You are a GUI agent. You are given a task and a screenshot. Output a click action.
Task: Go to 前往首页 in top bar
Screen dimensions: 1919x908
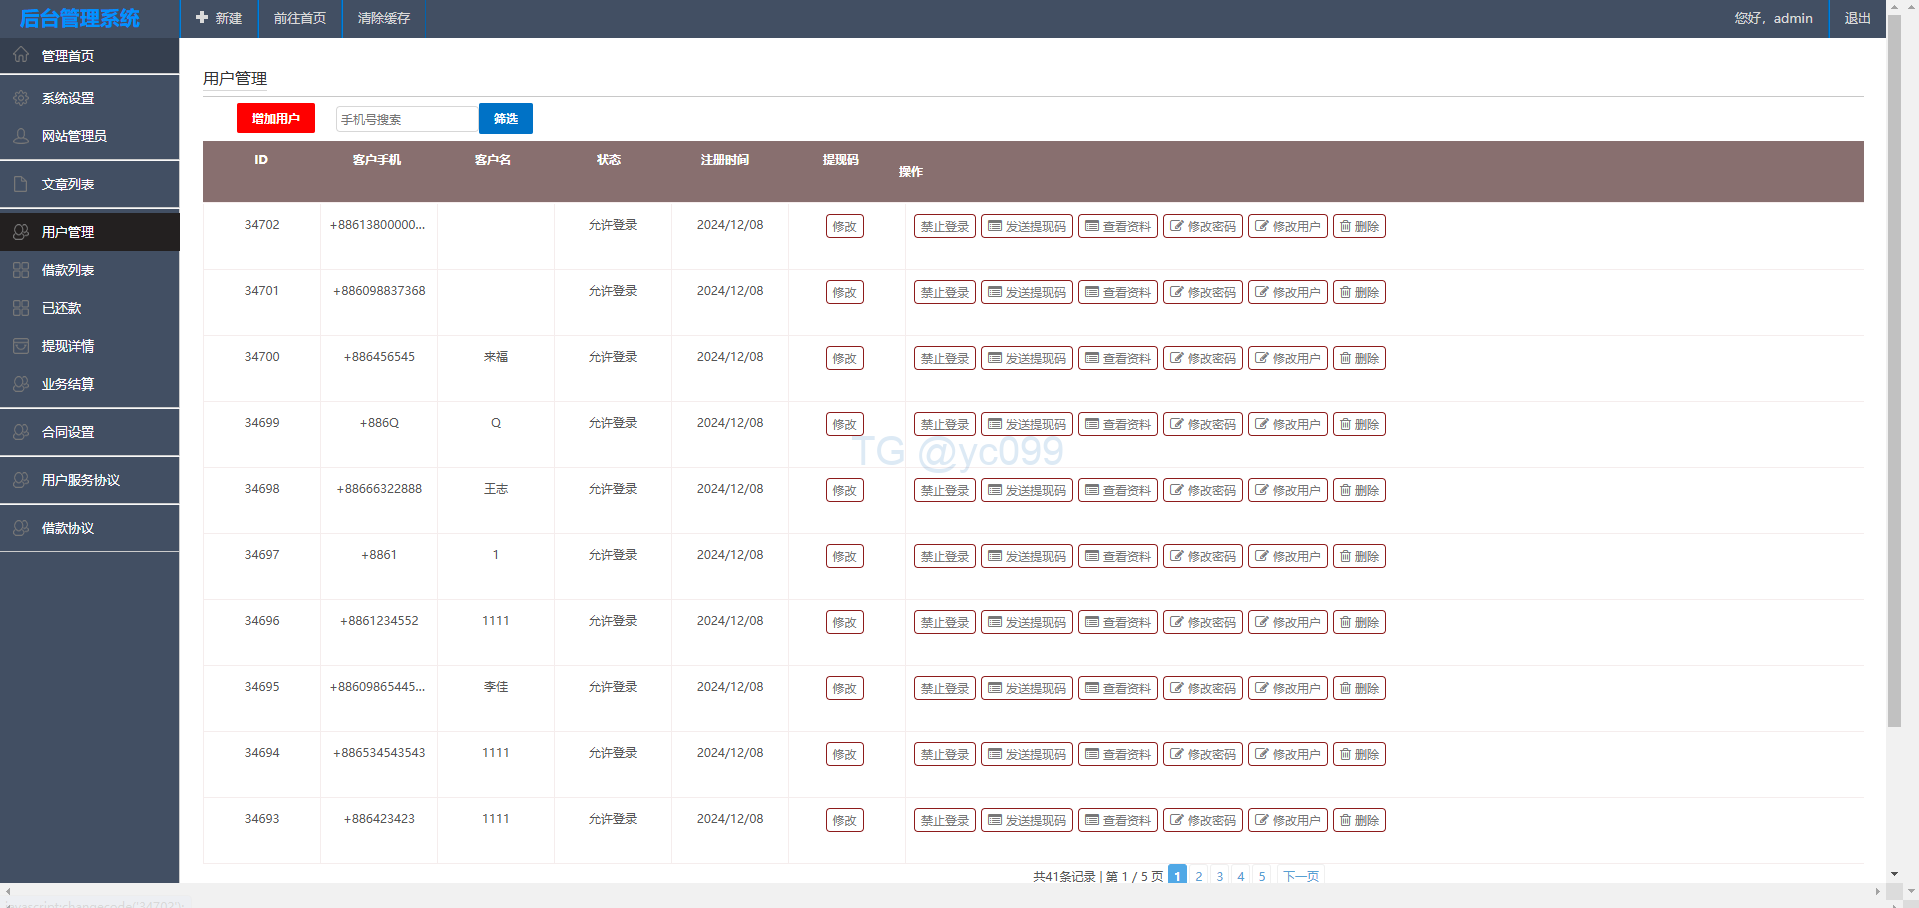pyautogui.click(x=300, y=18)
